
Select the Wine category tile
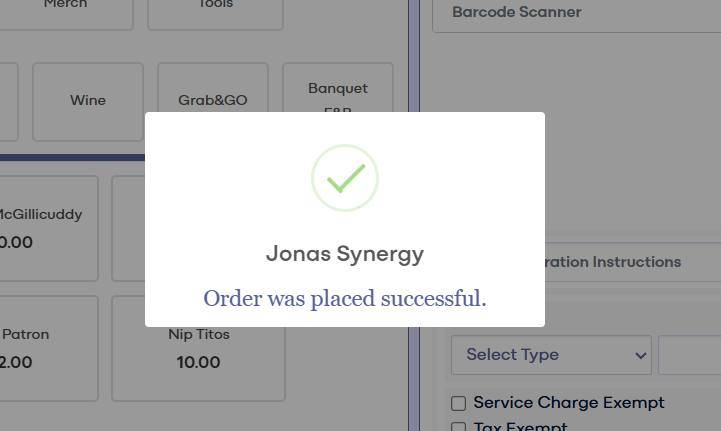pos(88,101)
